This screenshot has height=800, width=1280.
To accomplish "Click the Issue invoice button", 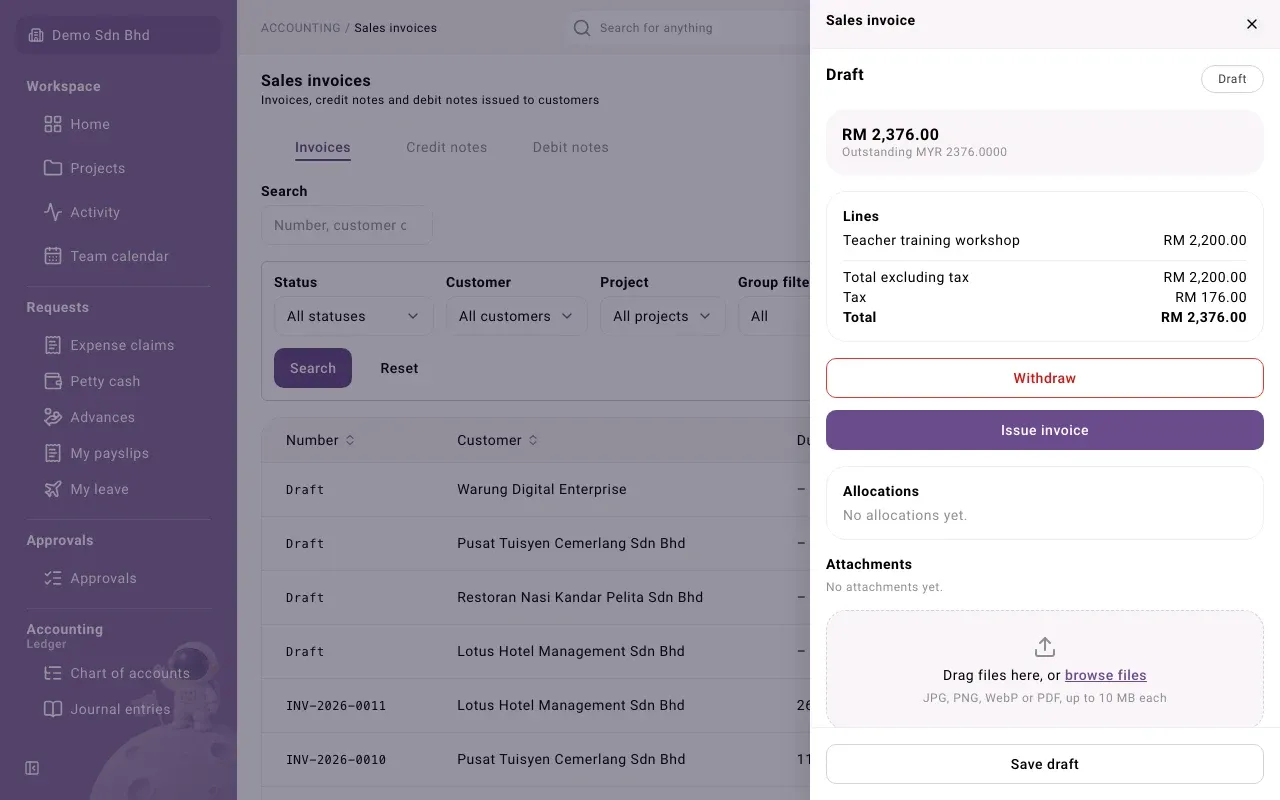I will click(1045, 430).
